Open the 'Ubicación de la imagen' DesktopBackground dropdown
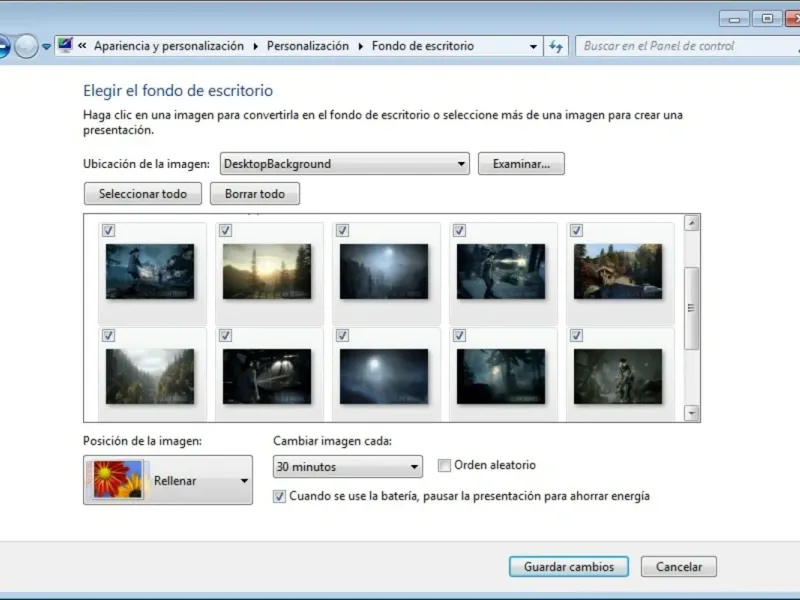The width and height of the screenshot is (800, 600). (x=345, y=164)
